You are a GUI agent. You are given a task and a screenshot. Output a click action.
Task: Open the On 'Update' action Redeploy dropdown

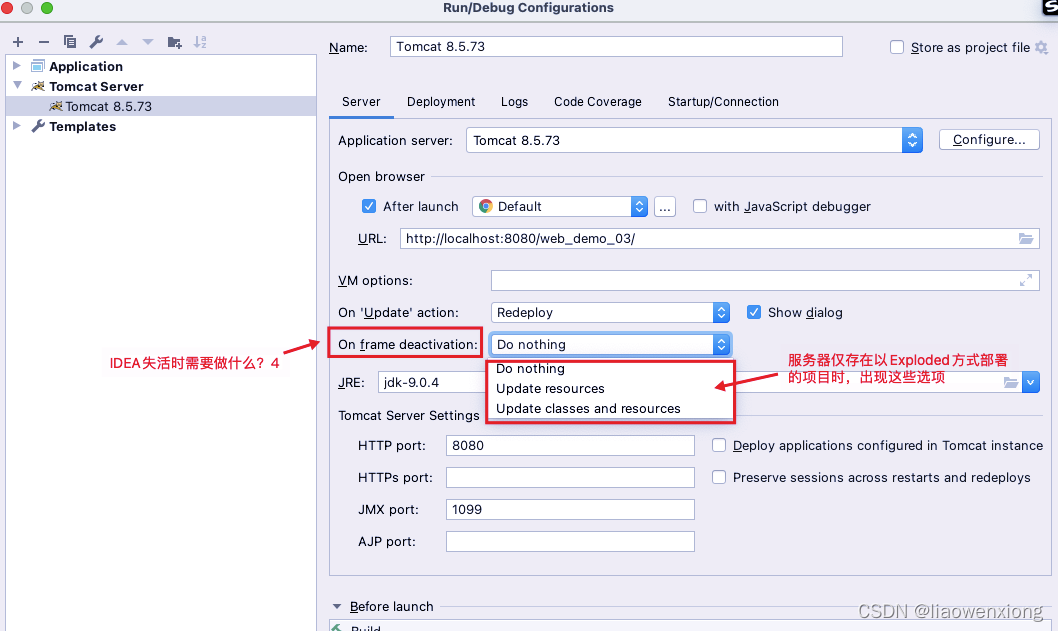721,312
